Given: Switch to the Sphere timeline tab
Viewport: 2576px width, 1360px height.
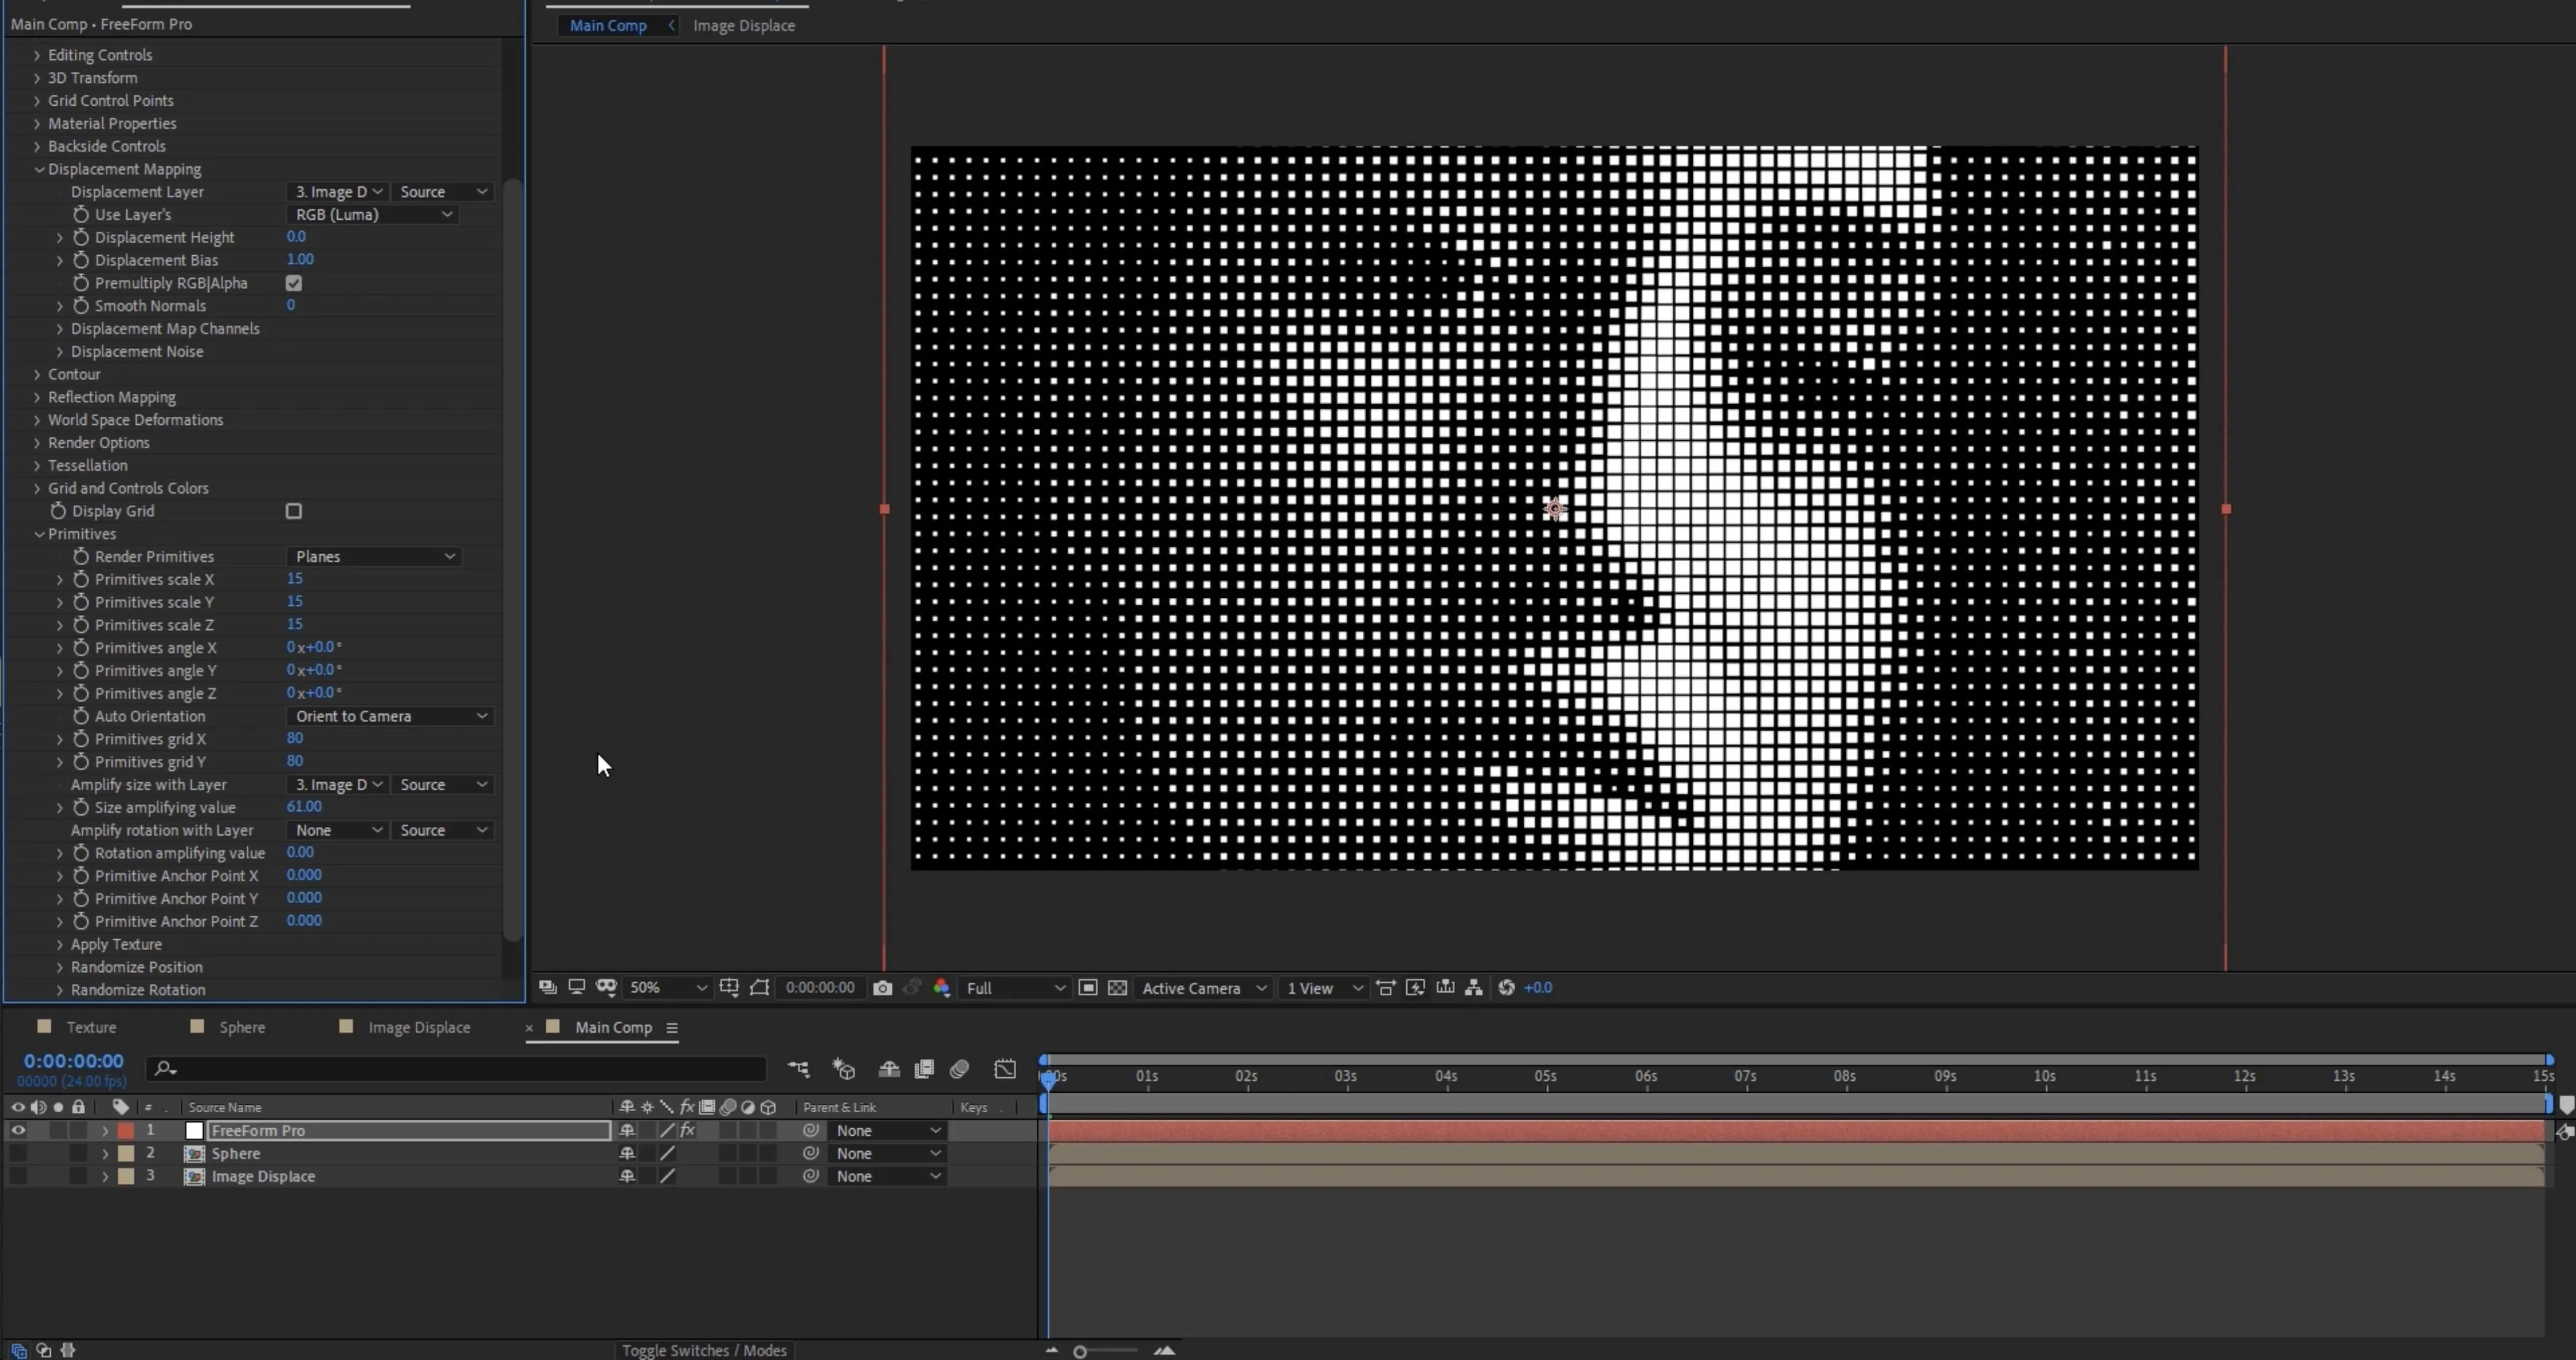Looking at the screenshot, I should [242, 1027].
